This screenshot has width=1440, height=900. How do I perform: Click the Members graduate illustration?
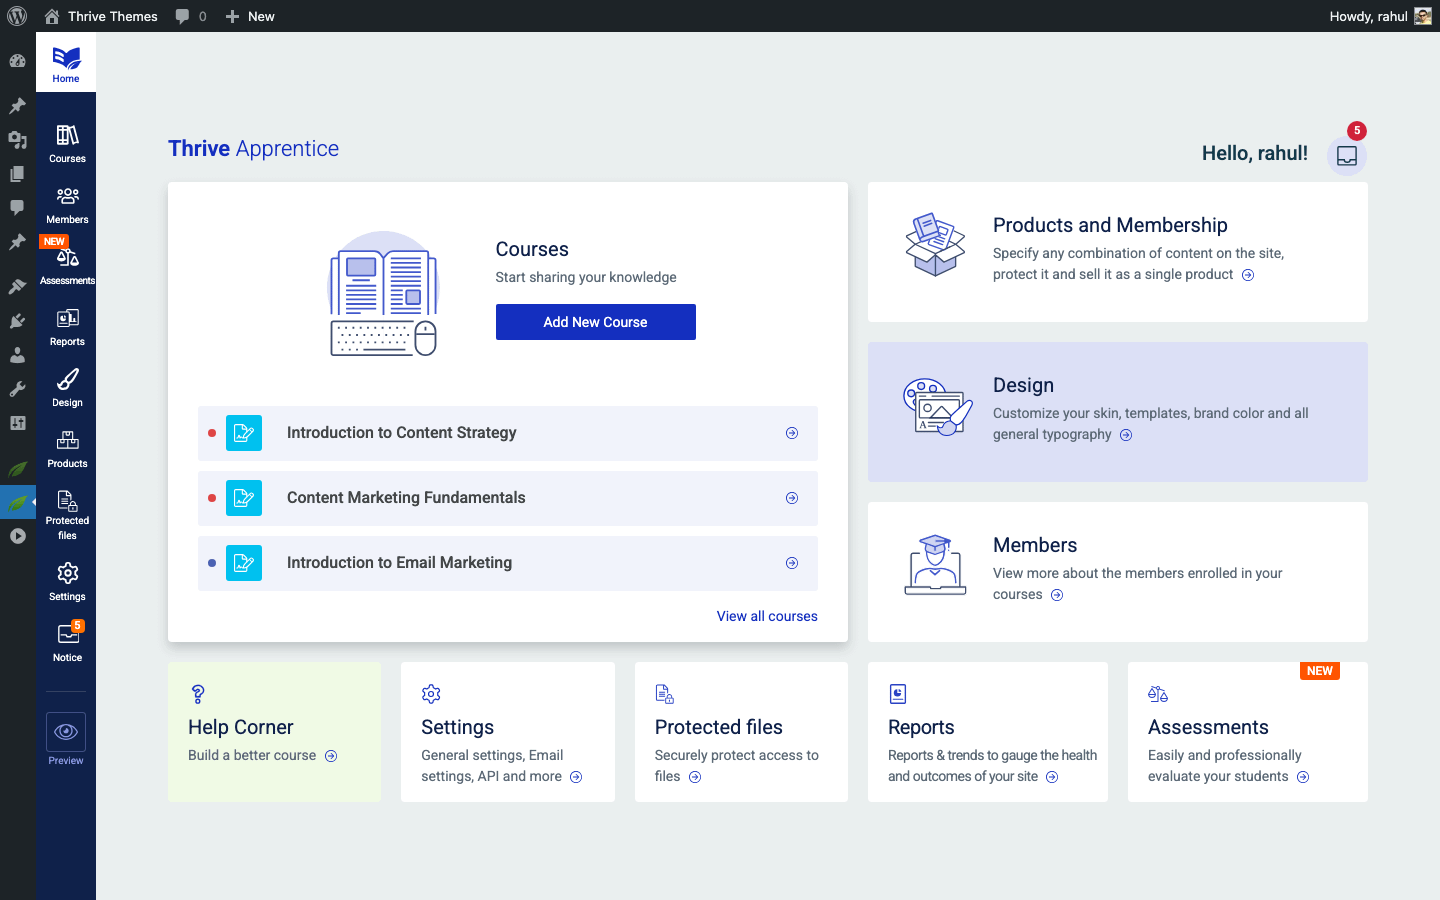pyautogui.click(x=935, y=565)
